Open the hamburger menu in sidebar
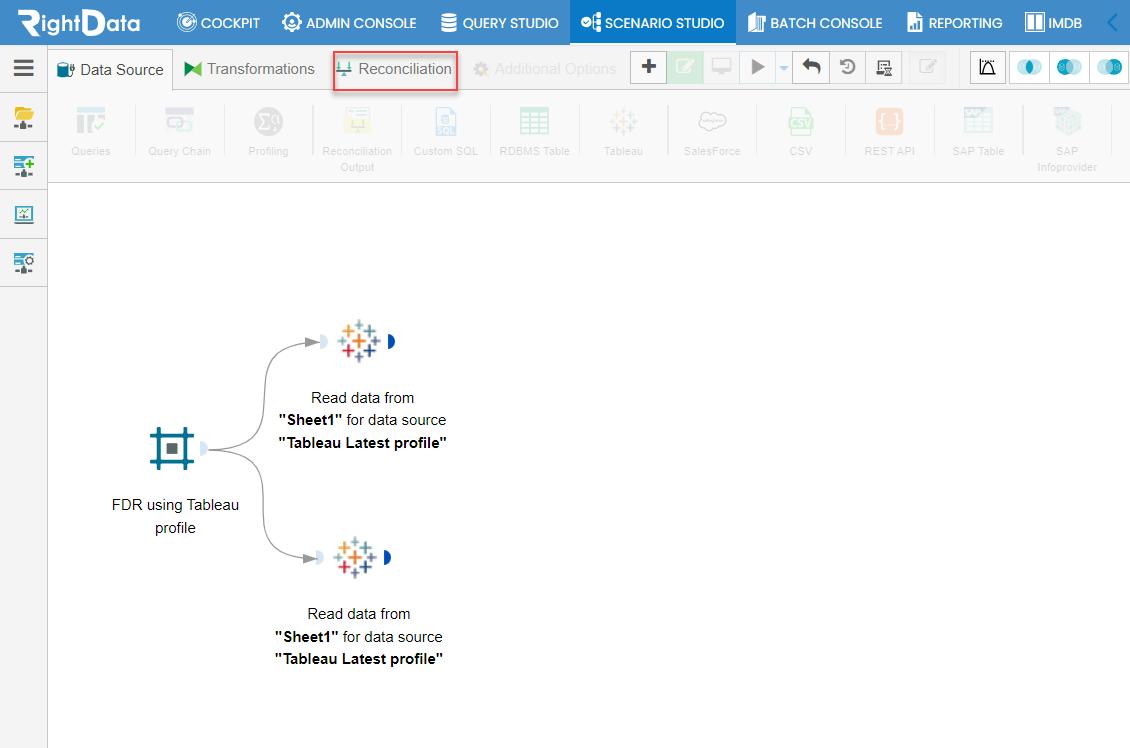Viewport: 1130px width, 748px height. [x=24, y=68]
